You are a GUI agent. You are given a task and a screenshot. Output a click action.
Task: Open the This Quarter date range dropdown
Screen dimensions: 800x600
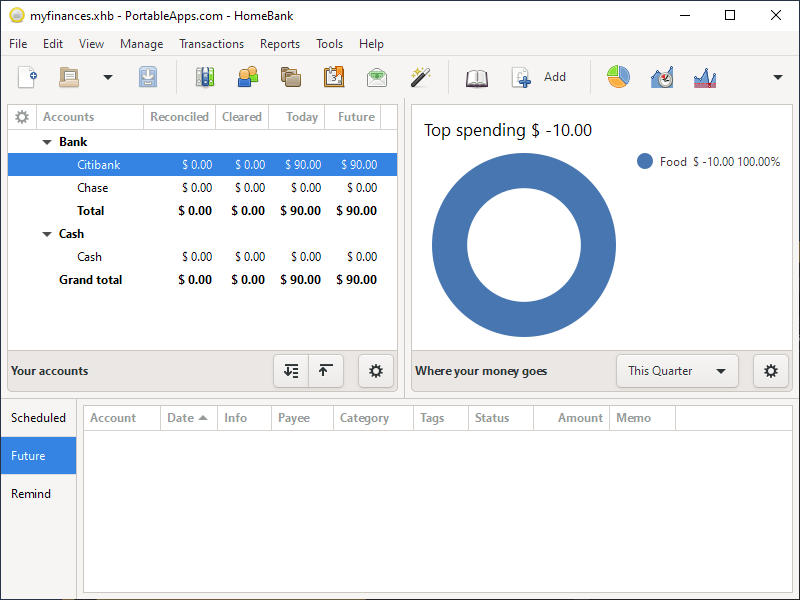click(677, 371)
